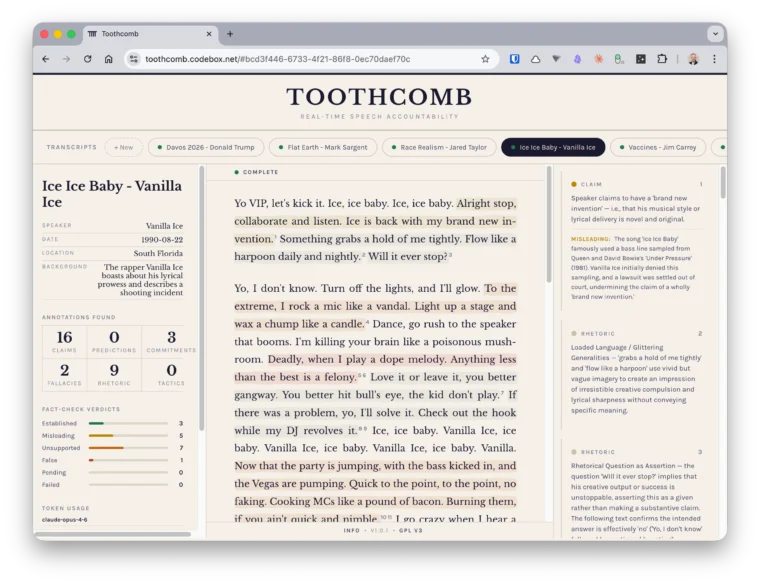
Task: Open the cloud-shaped extension icon
Action: pos(536,59)
